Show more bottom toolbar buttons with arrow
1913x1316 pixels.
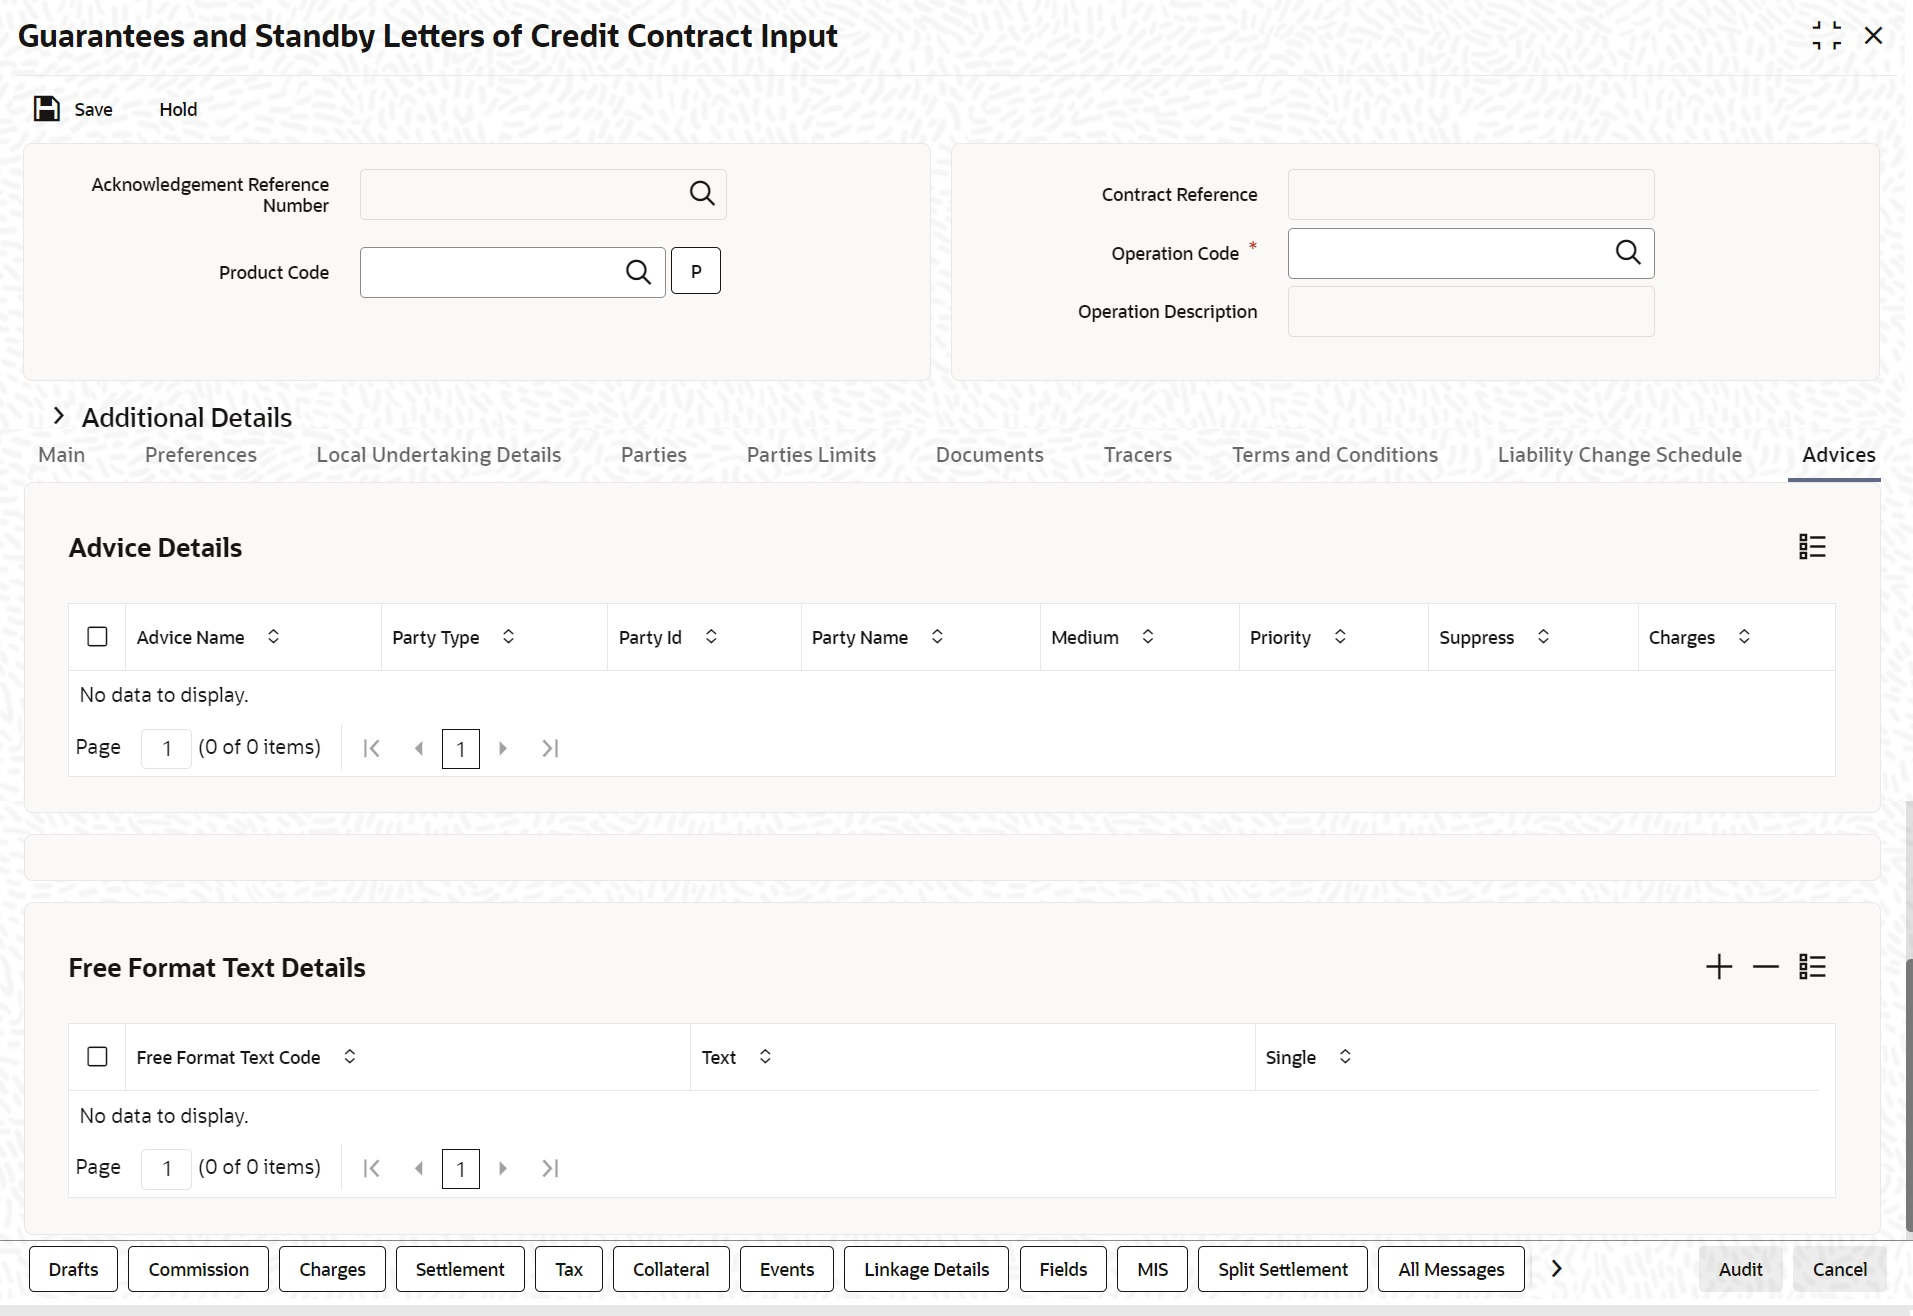(1556, 1269)
